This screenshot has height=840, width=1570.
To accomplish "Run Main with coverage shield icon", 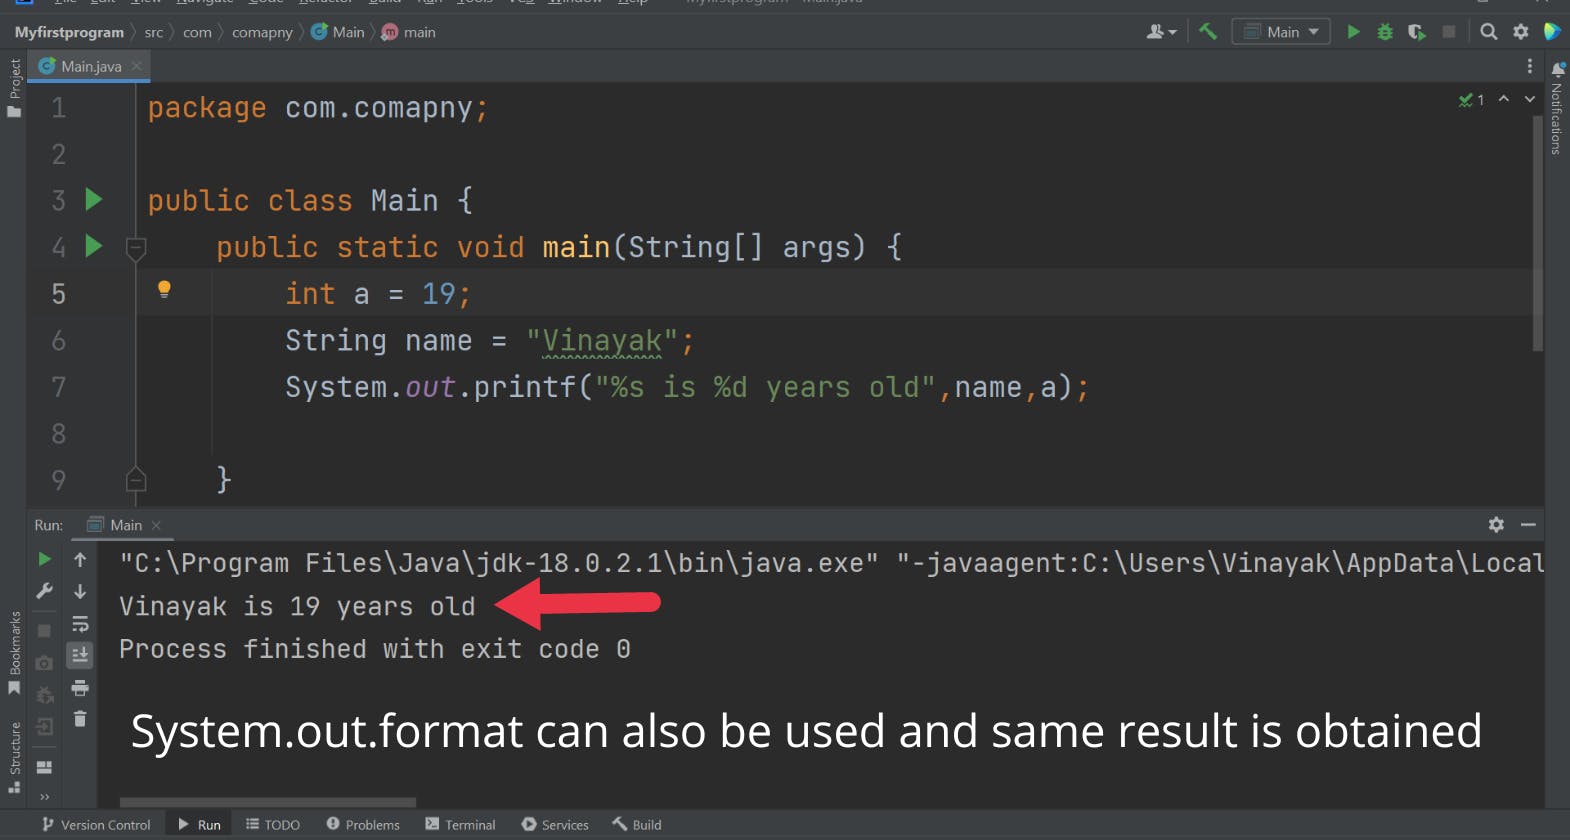I will click(x=1417, y=32).
